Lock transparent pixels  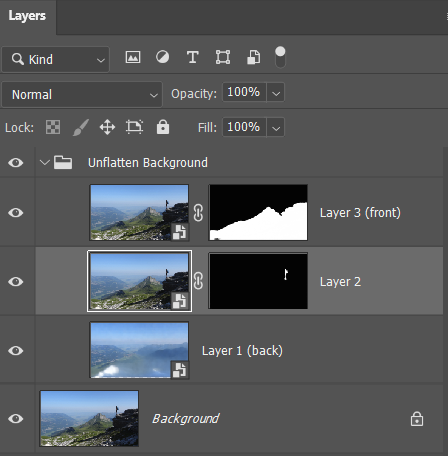click(x=53, y=127)
